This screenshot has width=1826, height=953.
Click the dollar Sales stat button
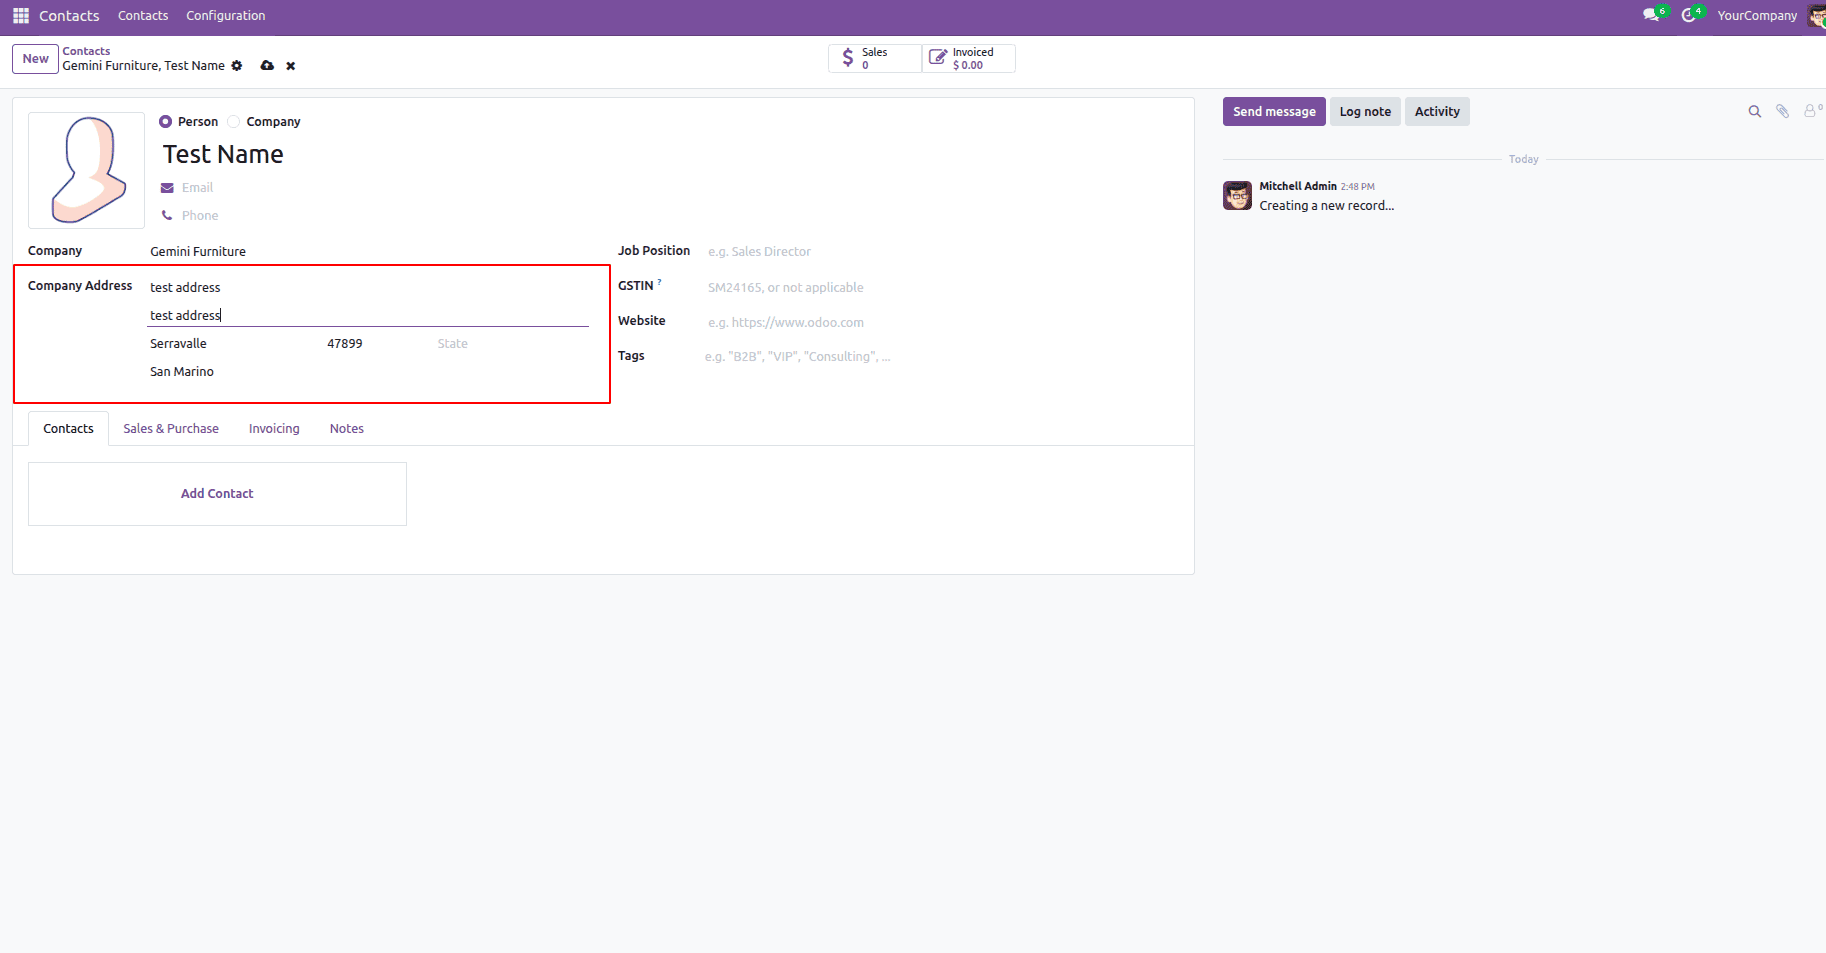(875, 58)
